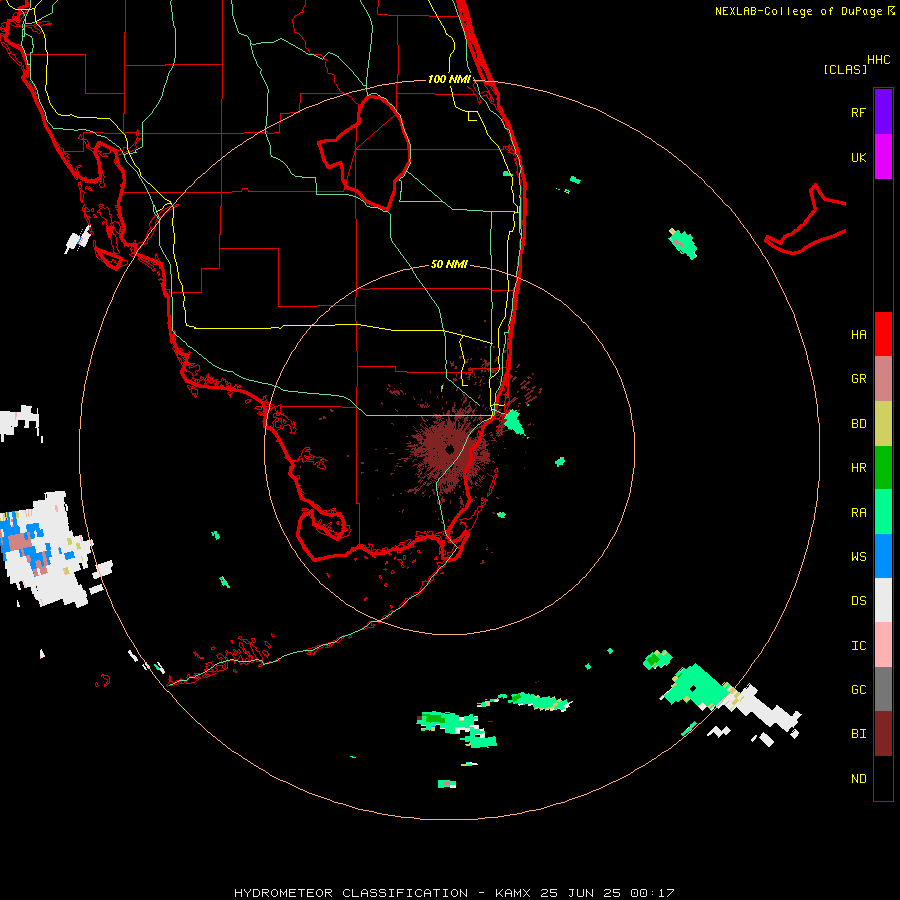Click the RA legend label
Image resolution: width=900 pixels, height=900 pixels.
coord(858,512)
